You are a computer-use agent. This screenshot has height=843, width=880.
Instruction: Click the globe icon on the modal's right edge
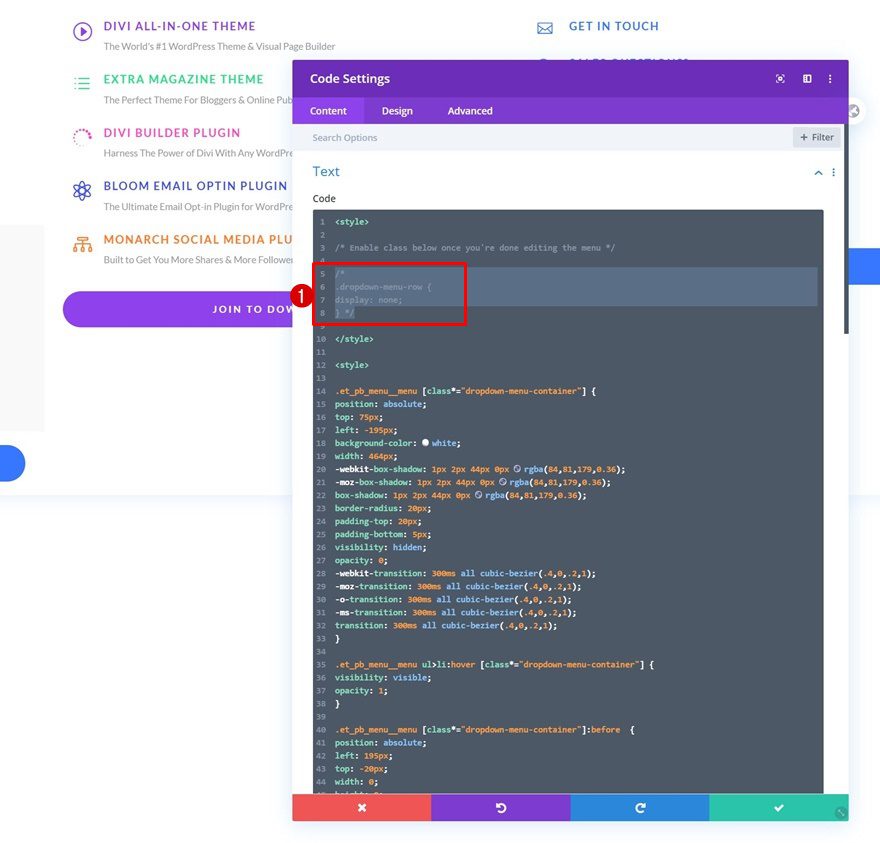coord(855,112)
